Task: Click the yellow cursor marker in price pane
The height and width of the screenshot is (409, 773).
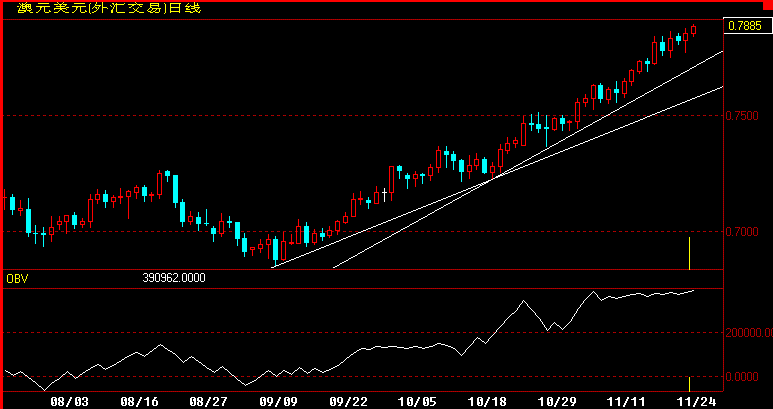Action: [x=689, y=253]
